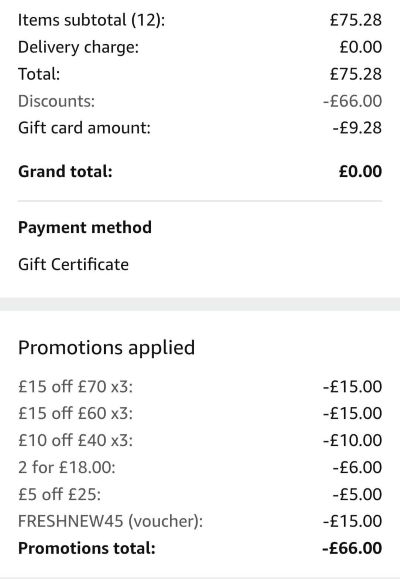Select the Gift Certificate payment entry

coord(73,264)
